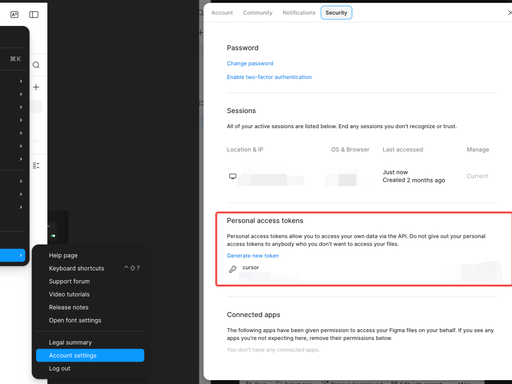Click the "Manage" column header
The height and width of the screenshot is (384, 512).
[478, 149]
